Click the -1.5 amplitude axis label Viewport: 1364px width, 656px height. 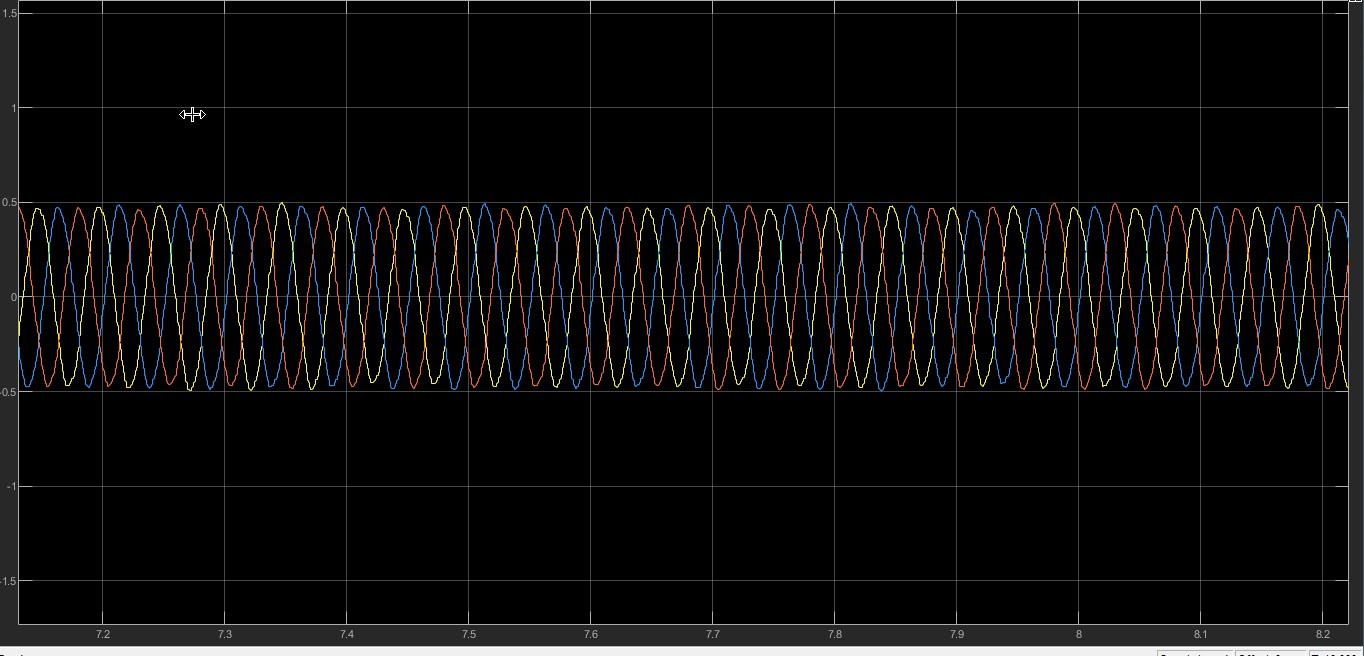click(x=8, y=581)
